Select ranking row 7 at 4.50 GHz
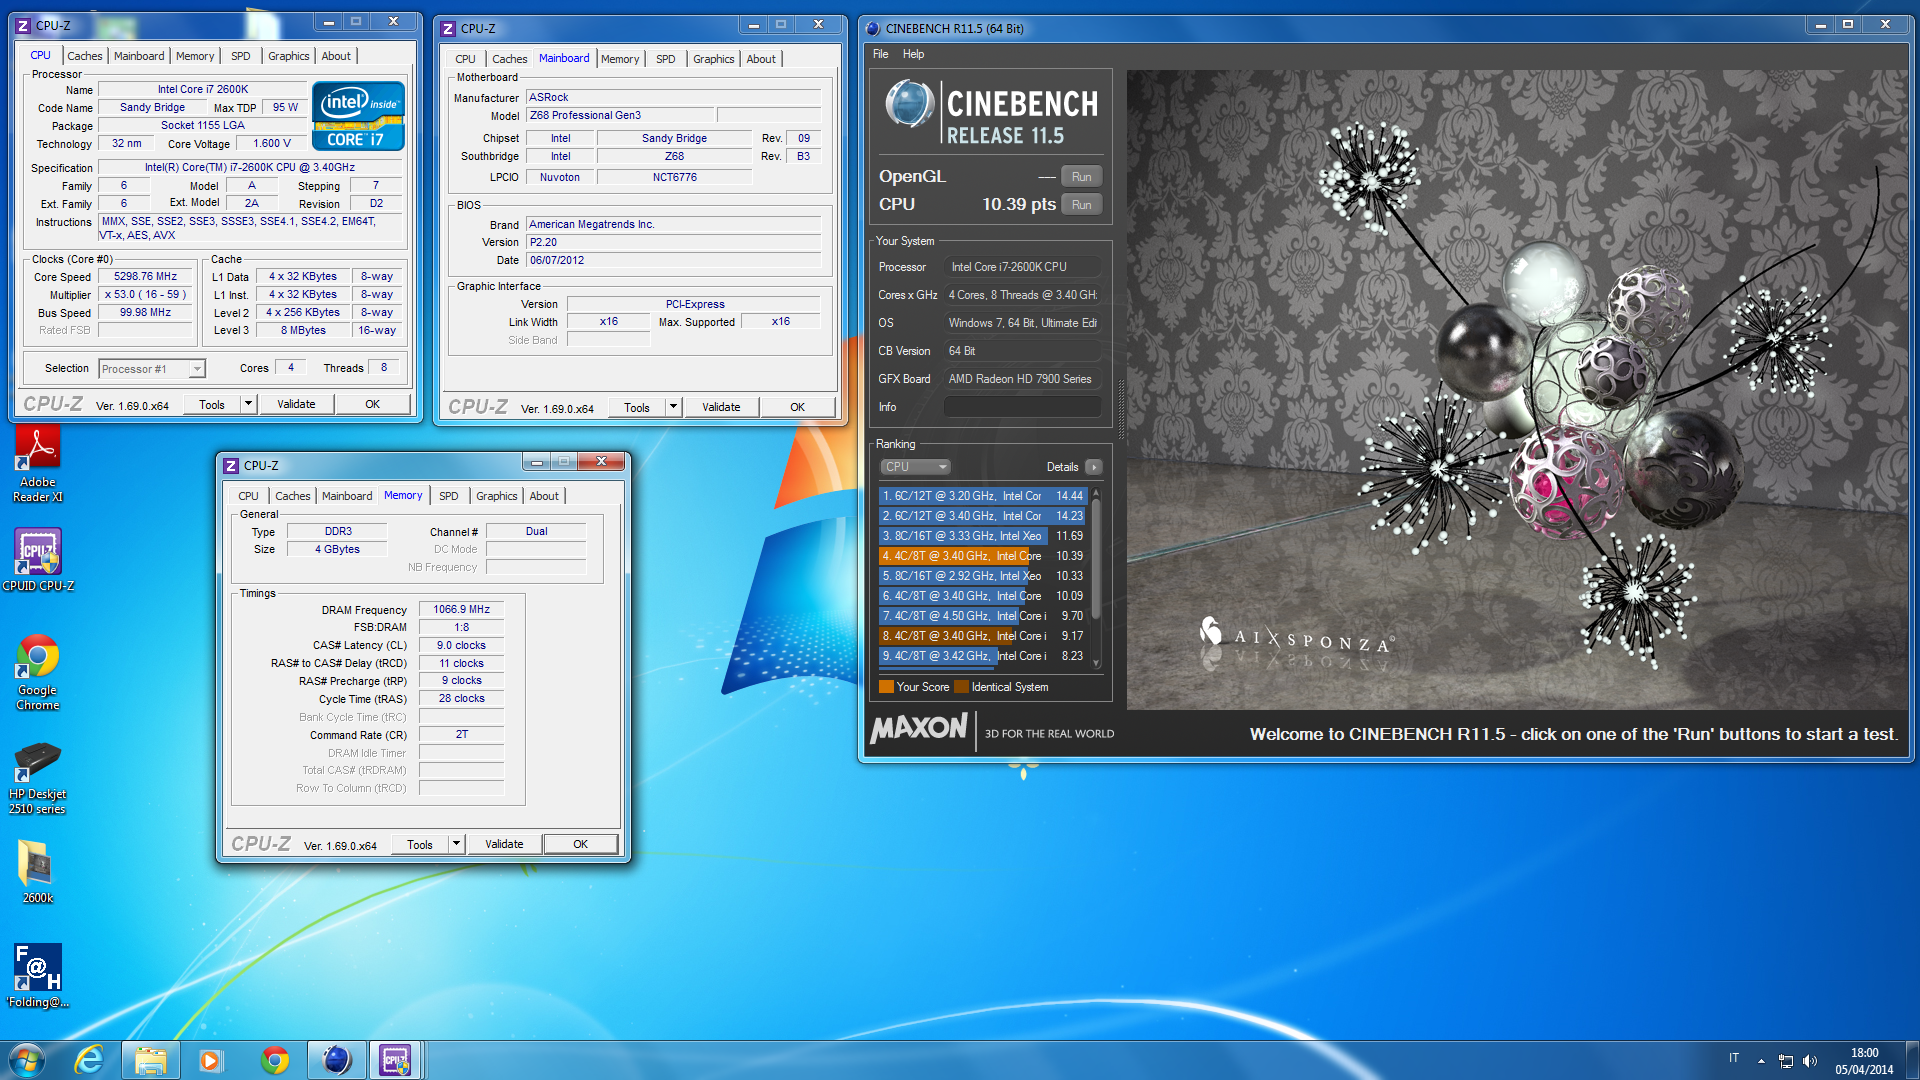Image resolution: width=1920 pixels, height=1080 pixels. 982,616
